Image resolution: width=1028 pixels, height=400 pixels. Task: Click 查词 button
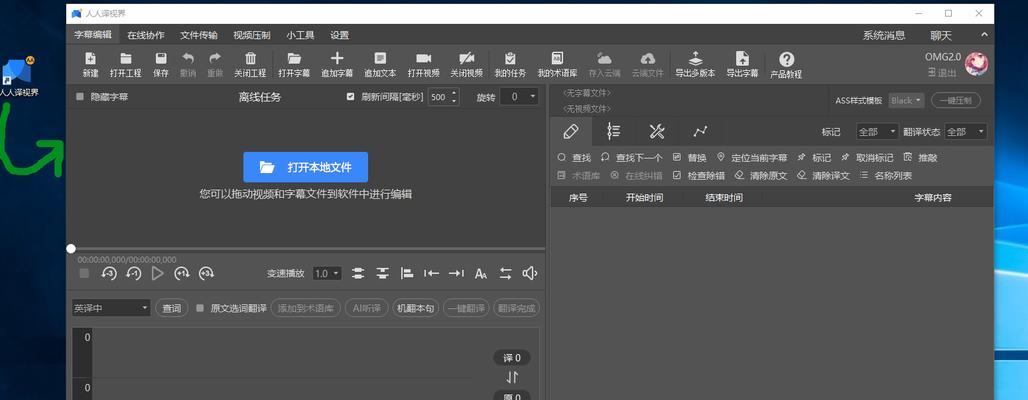171,308
